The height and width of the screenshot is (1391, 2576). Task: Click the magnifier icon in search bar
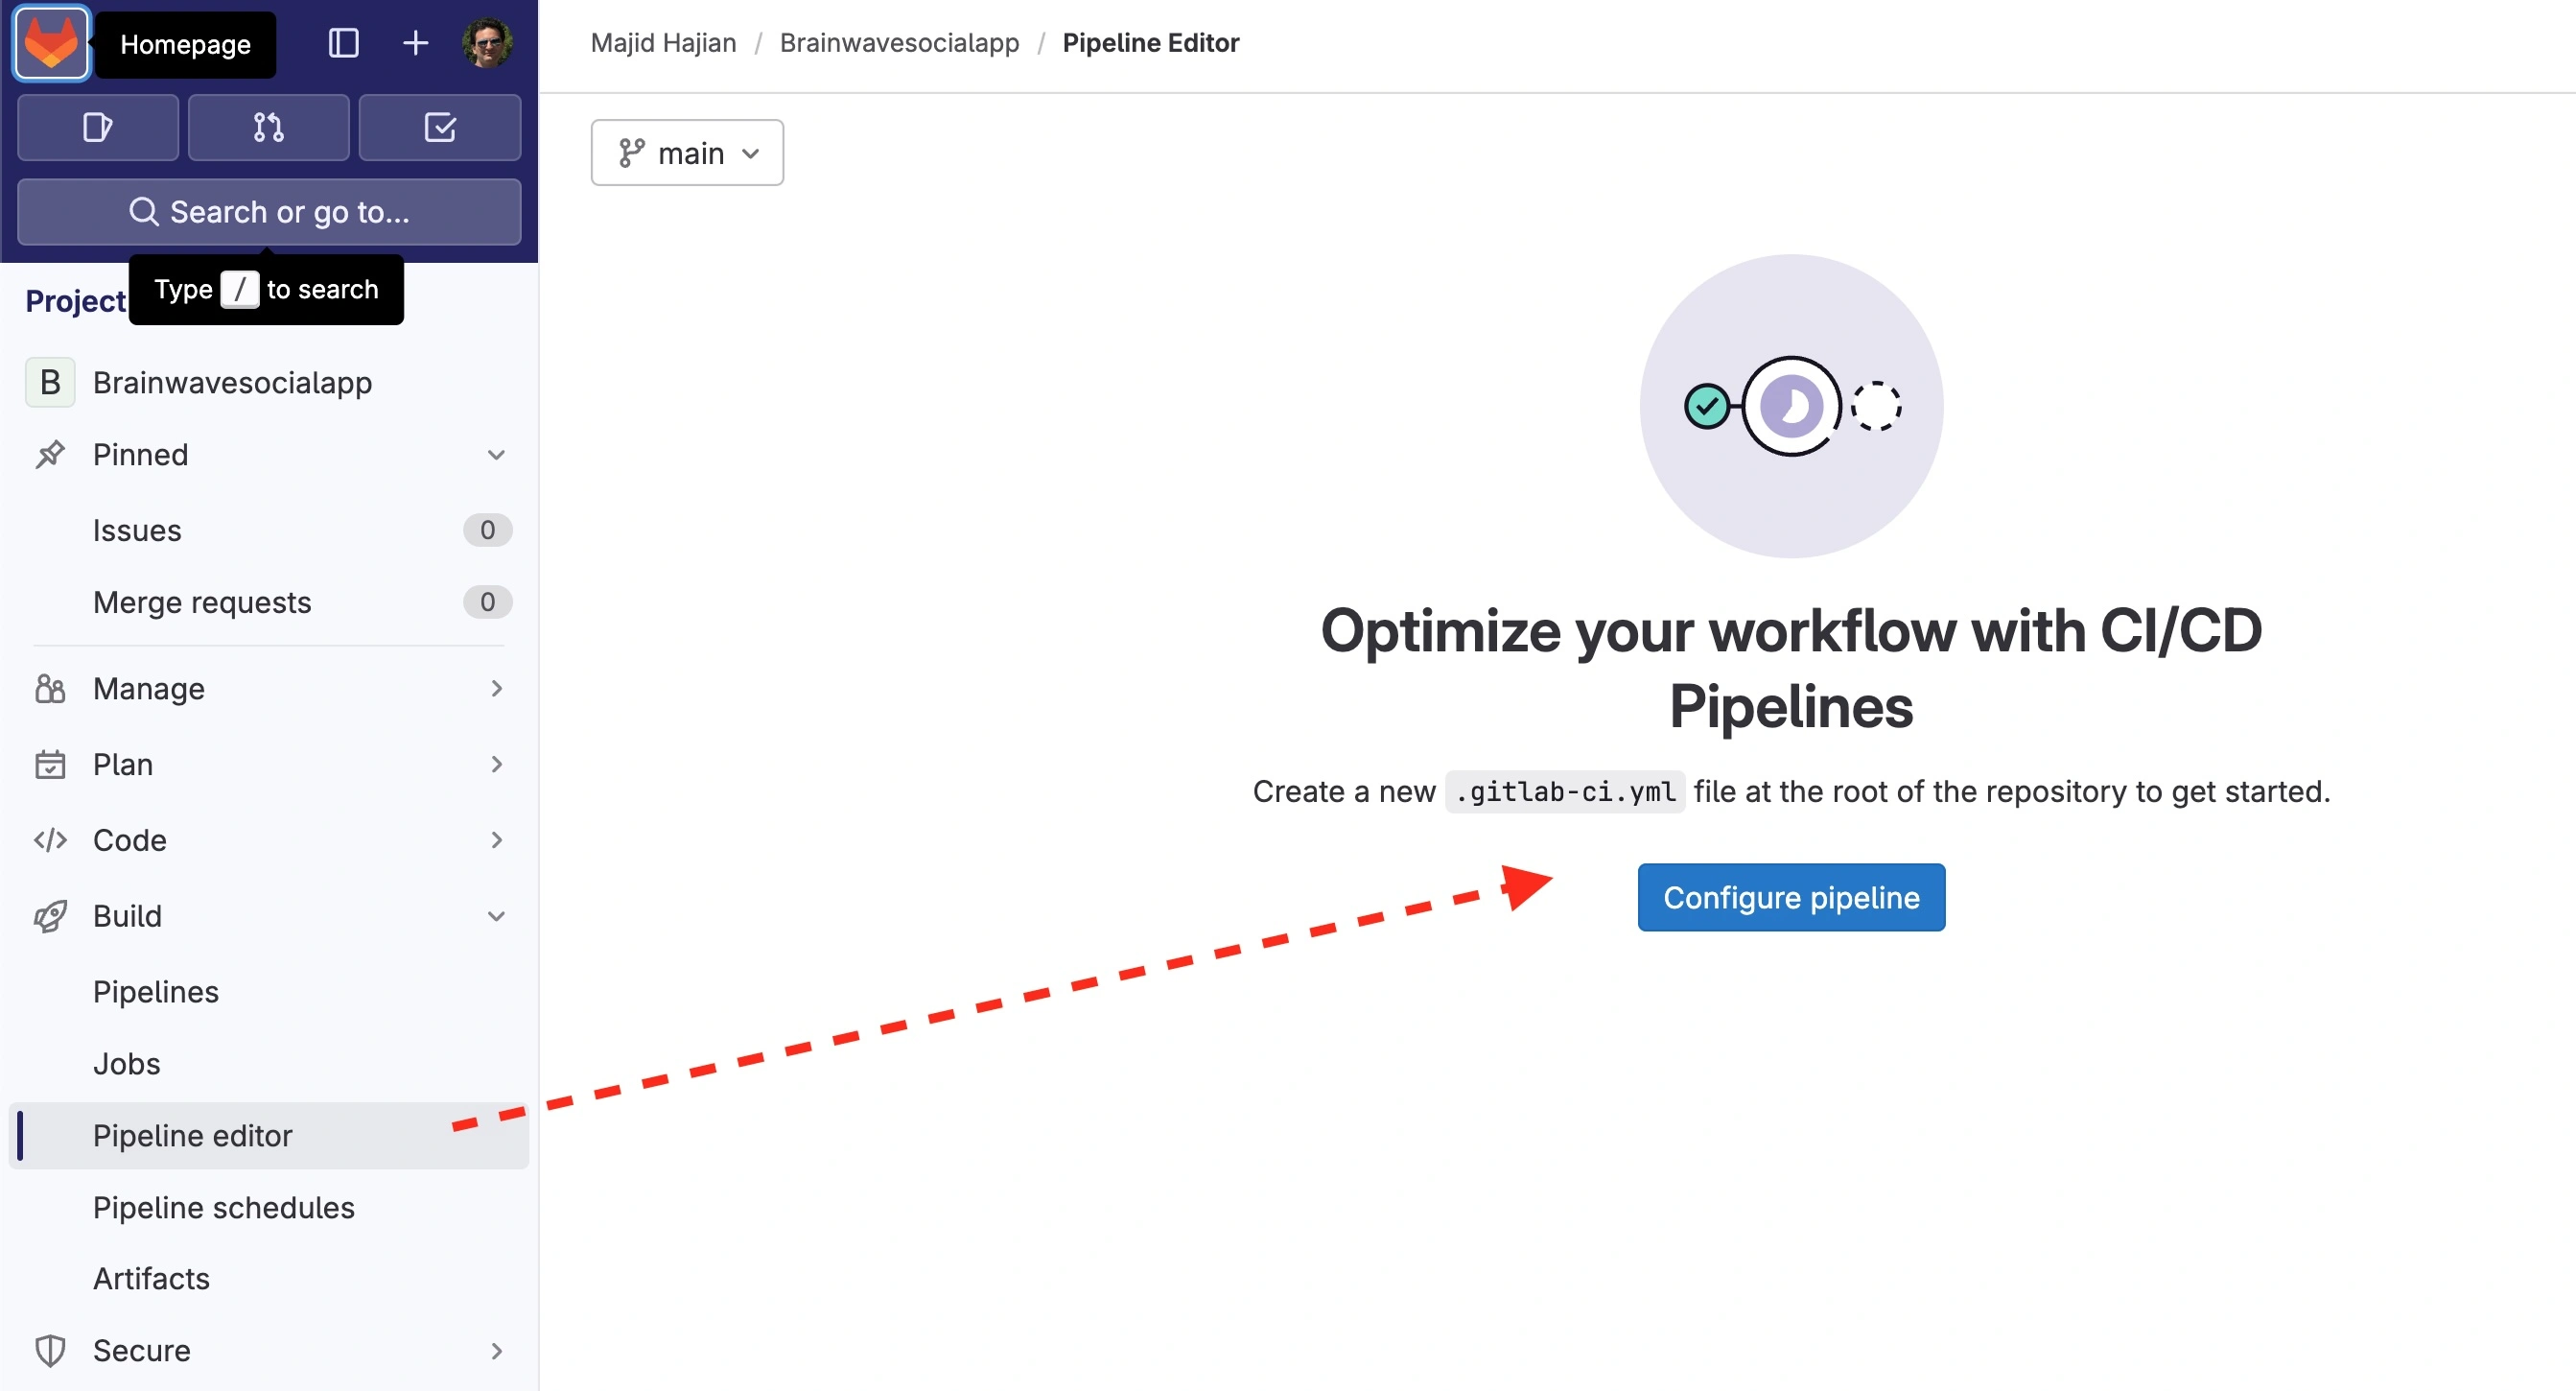[x=144, y=212]
